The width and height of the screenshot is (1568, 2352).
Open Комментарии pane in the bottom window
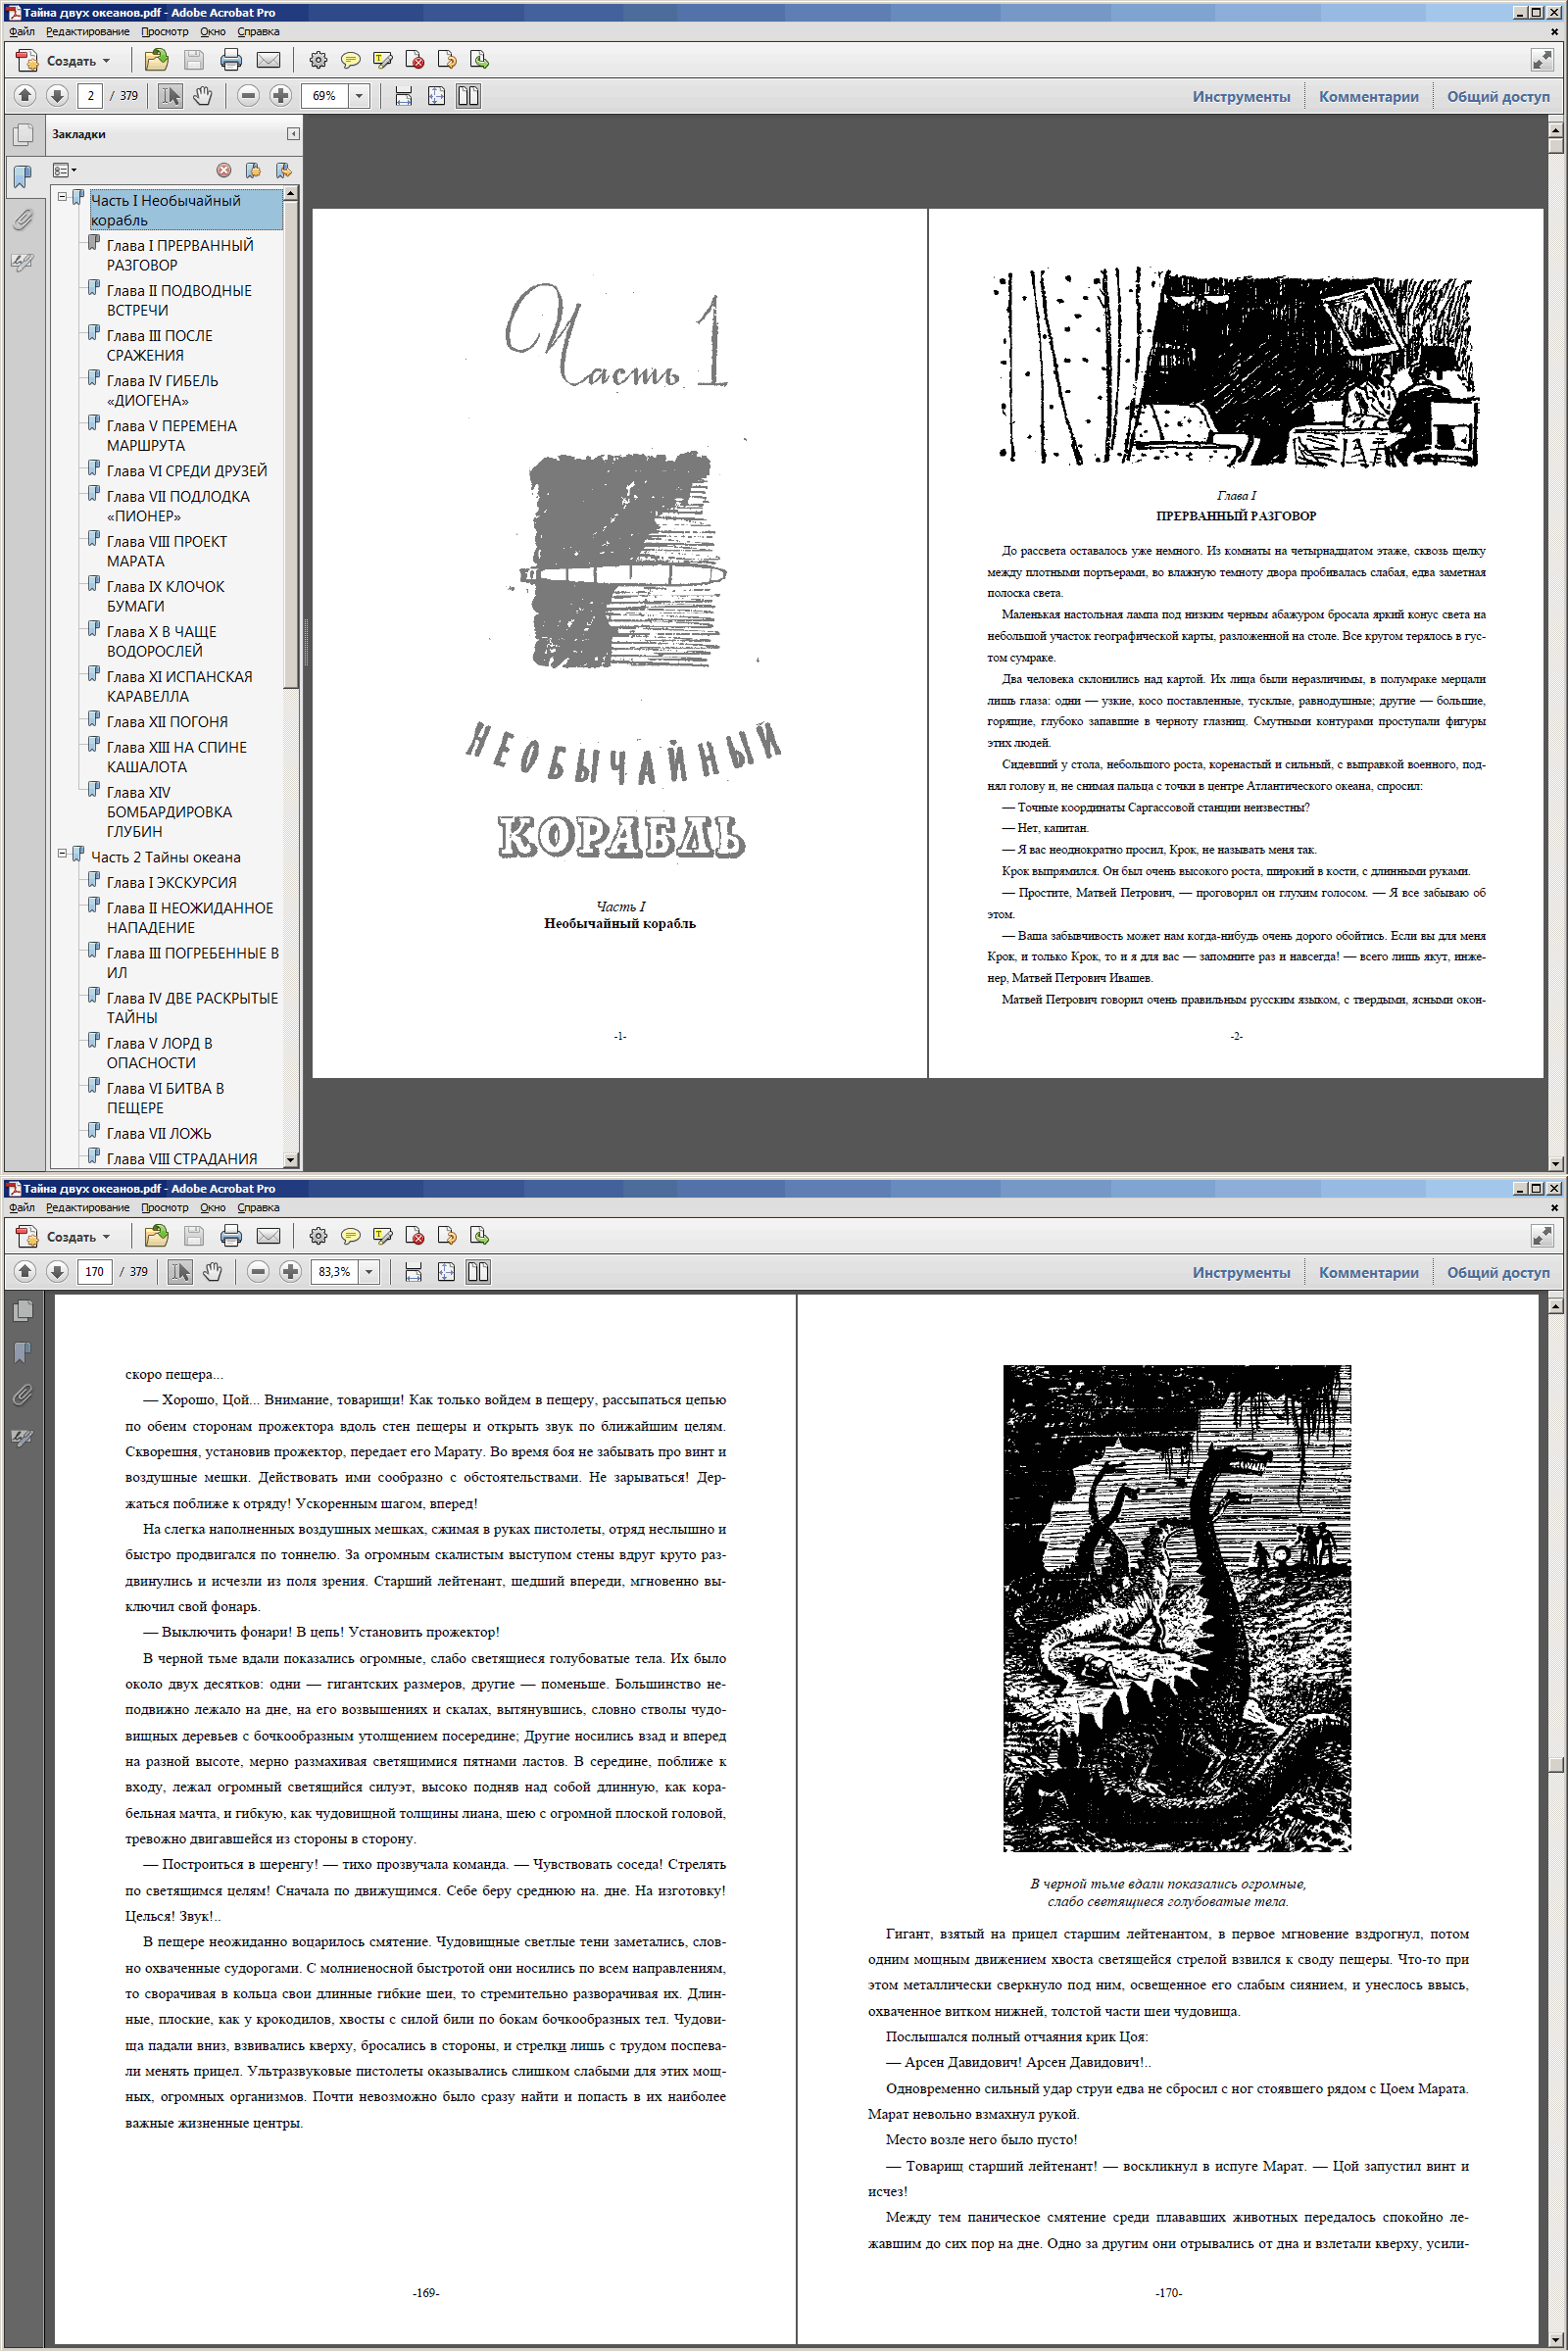1368,1272
